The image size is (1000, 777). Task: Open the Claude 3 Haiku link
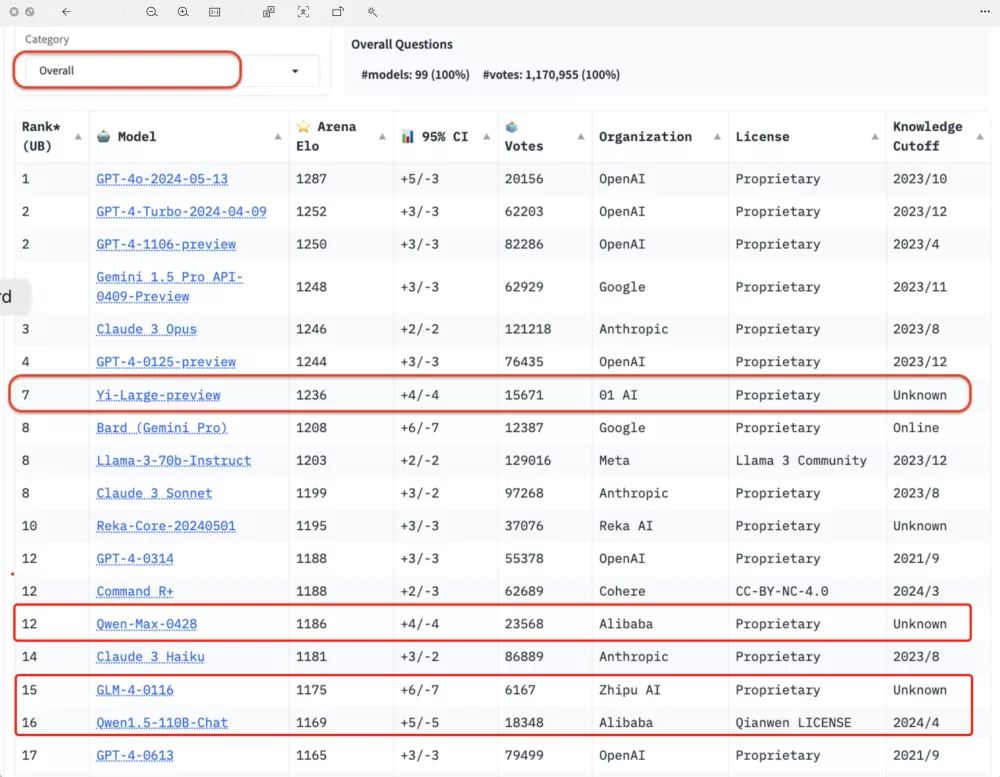pyautogui.click(x=151, y=656)
